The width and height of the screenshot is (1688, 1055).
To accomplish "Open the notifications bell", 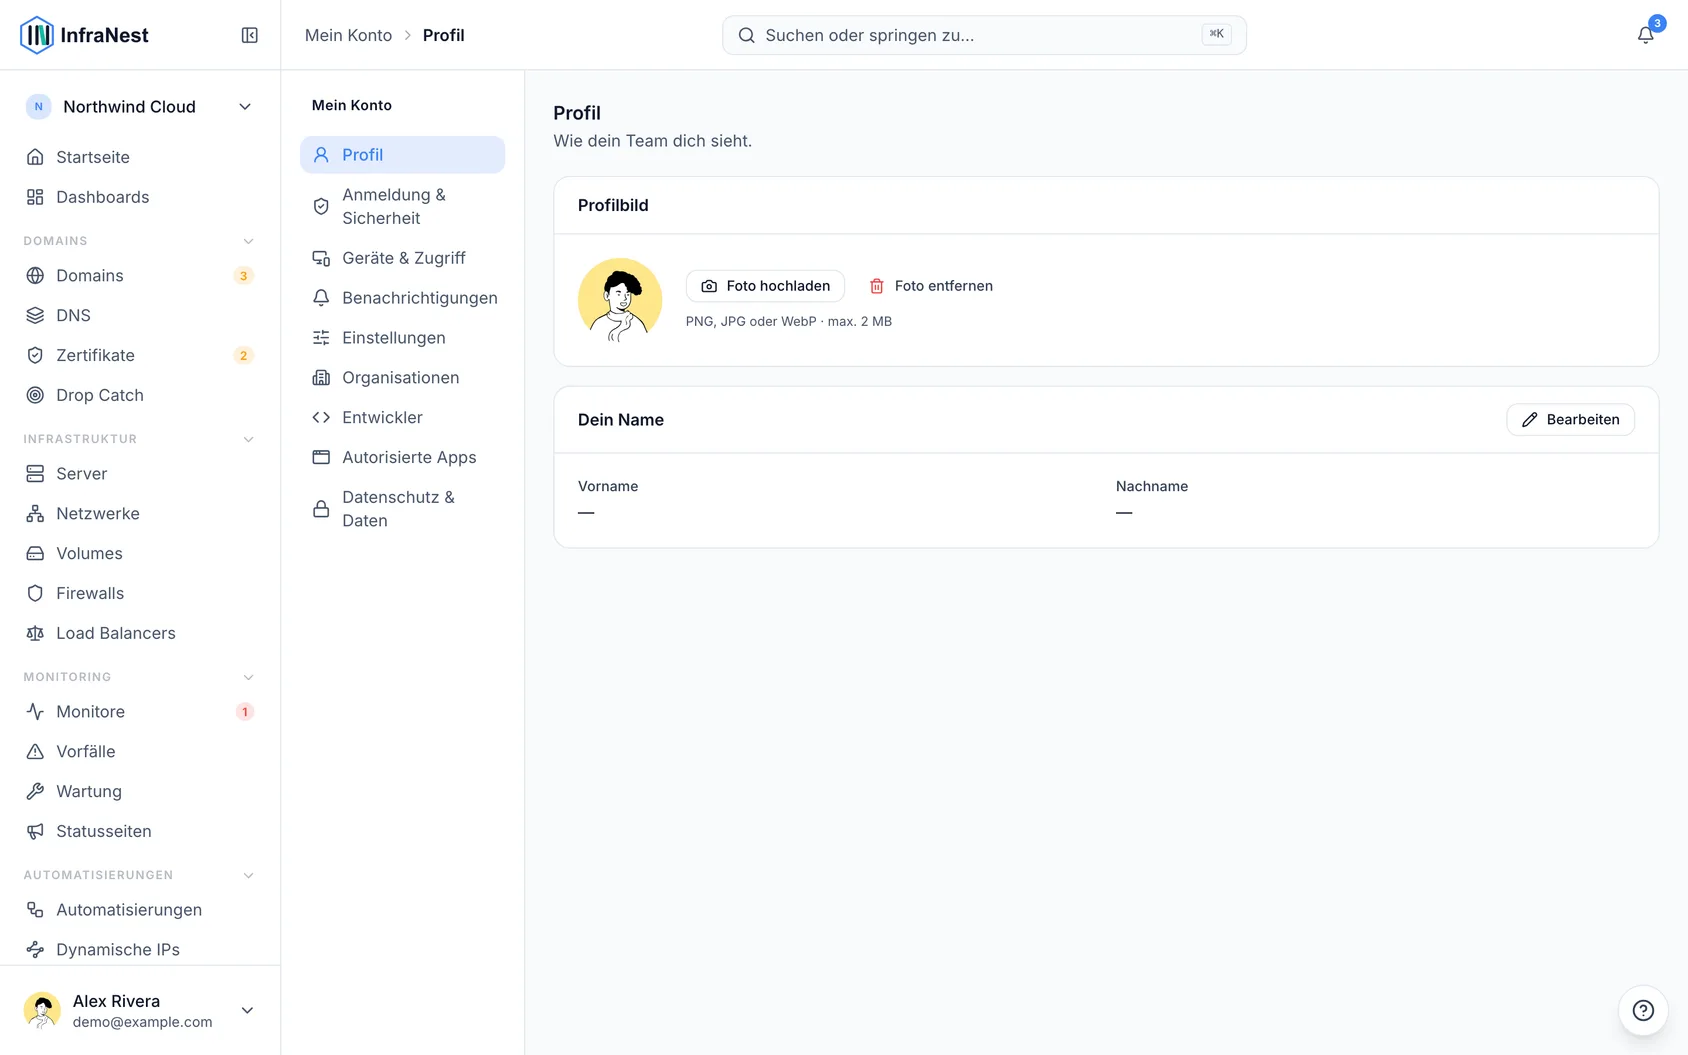I will (1645, 35).
